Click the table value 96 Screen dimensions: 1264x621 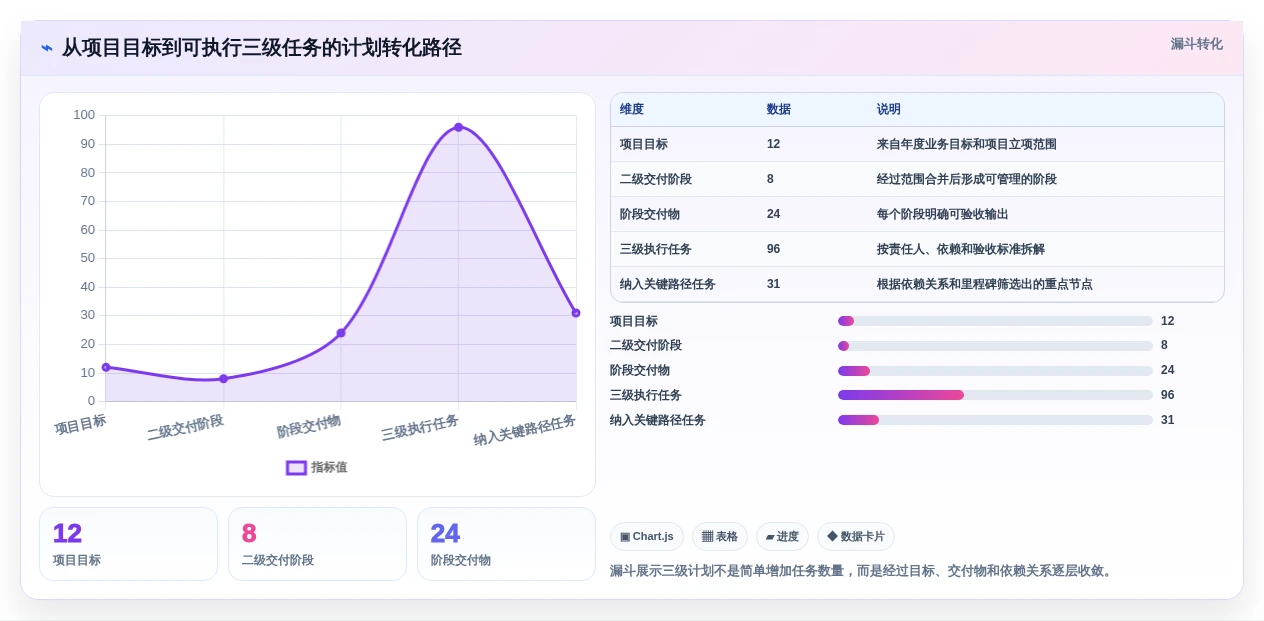click(774, 249)
